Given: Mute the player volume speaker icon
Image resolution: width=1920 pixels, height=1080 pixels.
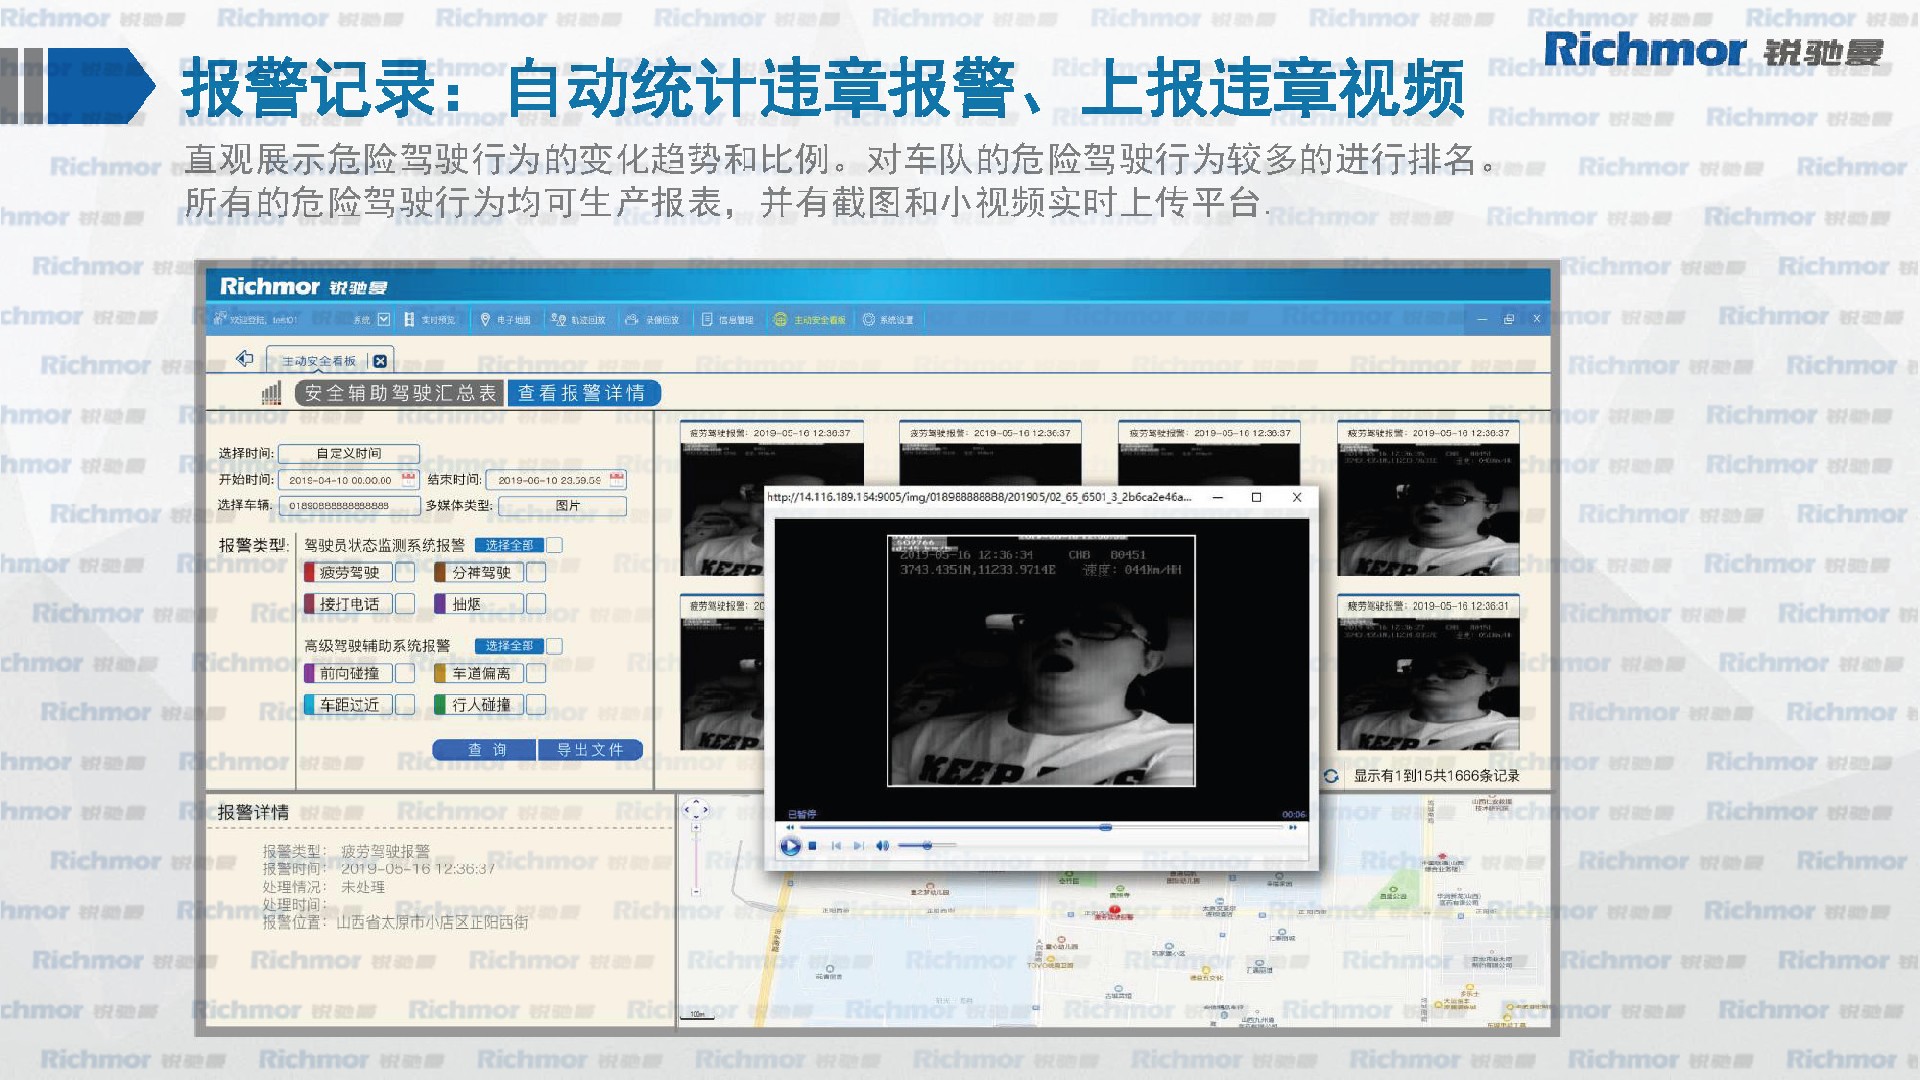Looking at the screenshot, I should coord(882,846).
